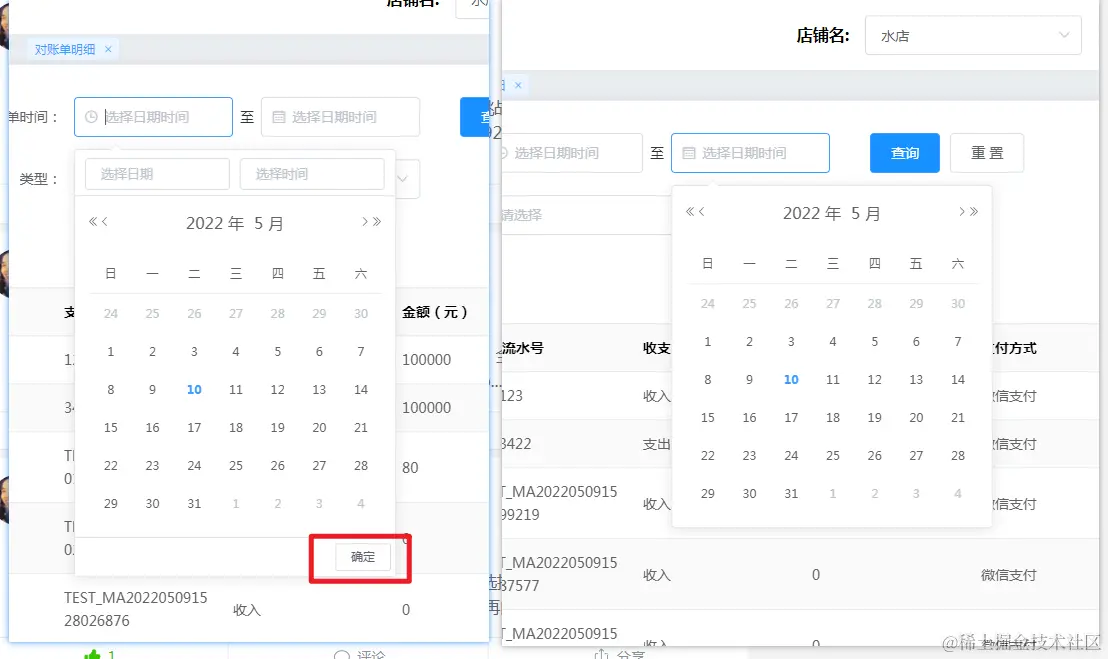Image resolution: width=1108 pixels, height=659 pixels.
Task: Click TEST_MA202205091528026876 row in left table
Action: pos(247,610)
